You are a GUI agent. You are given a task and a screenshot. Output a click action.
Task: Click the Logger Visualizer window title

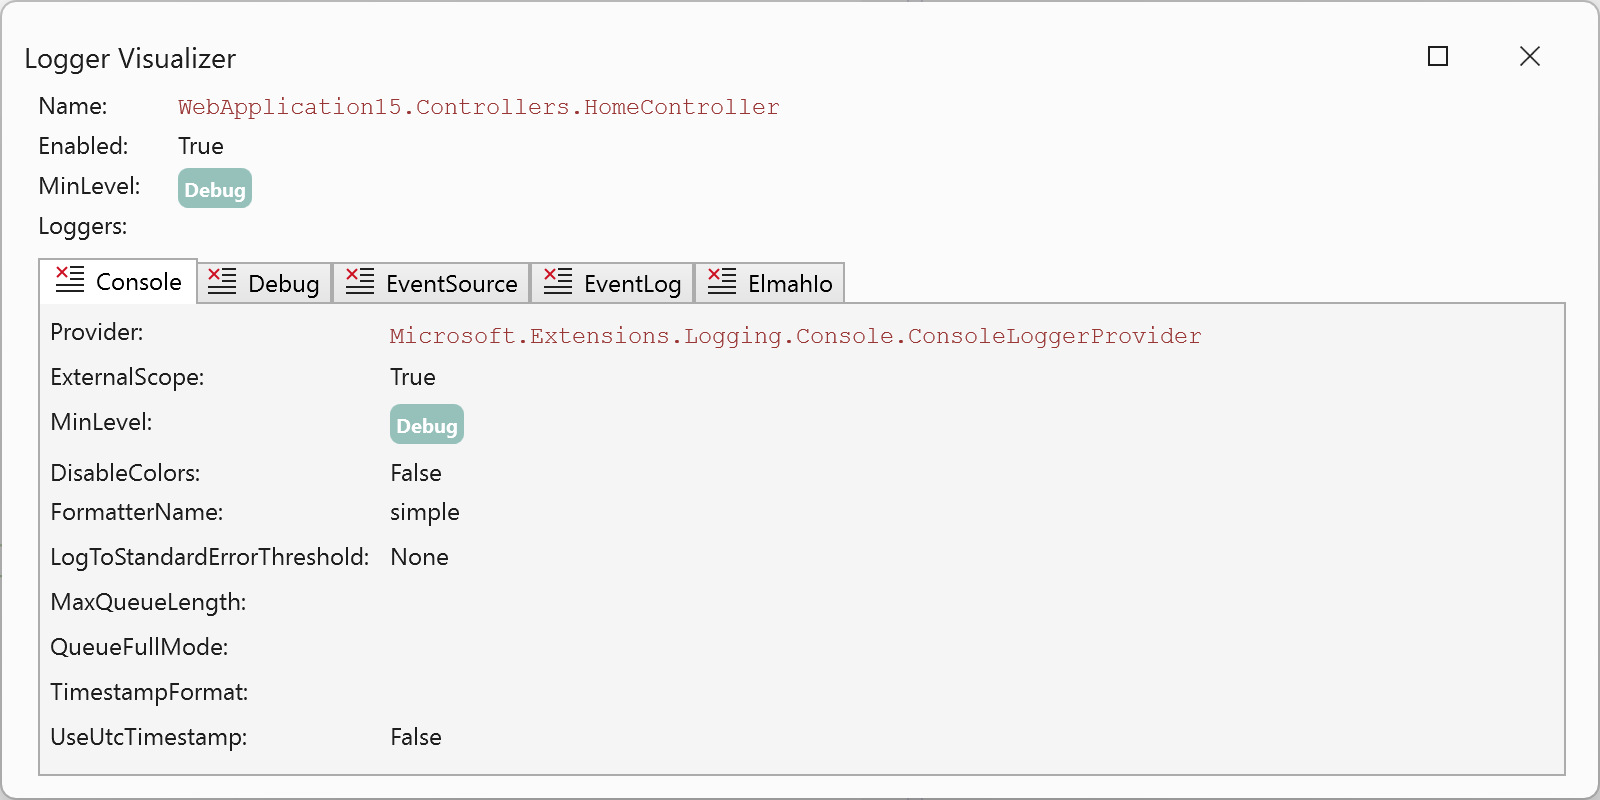[x=130, y=59]
